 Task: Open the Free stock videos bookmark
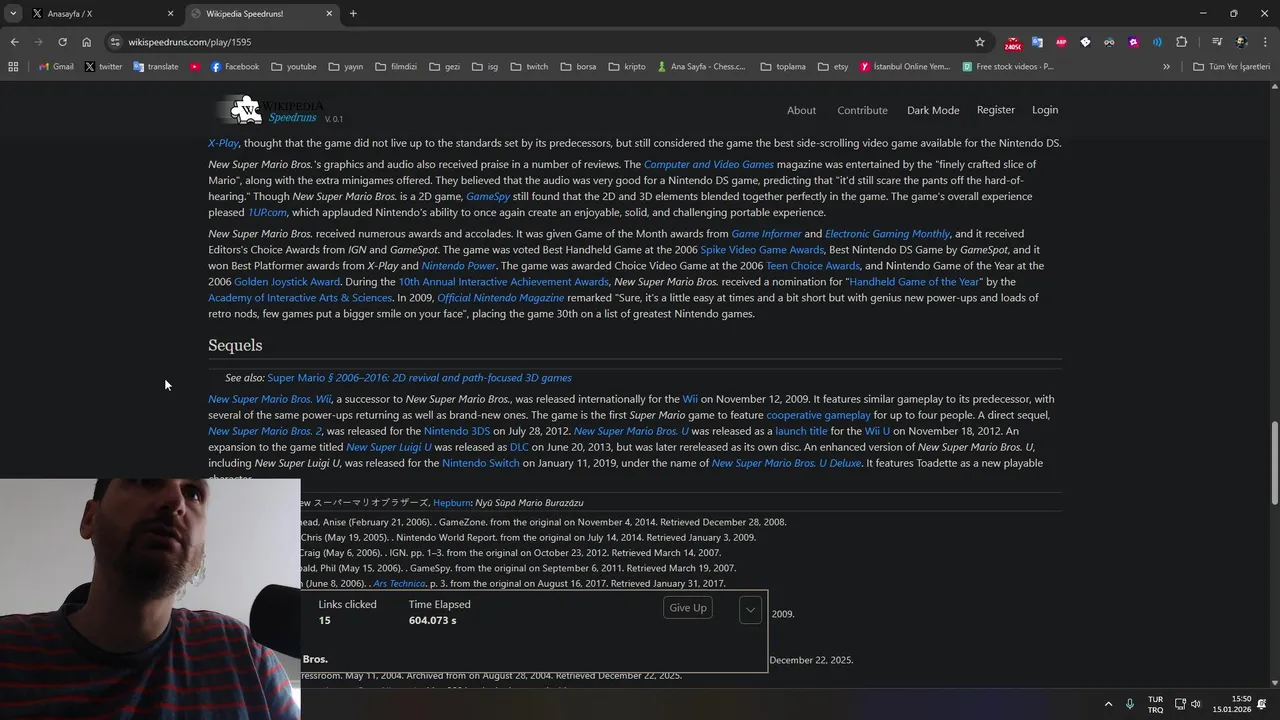point(1008,67)
